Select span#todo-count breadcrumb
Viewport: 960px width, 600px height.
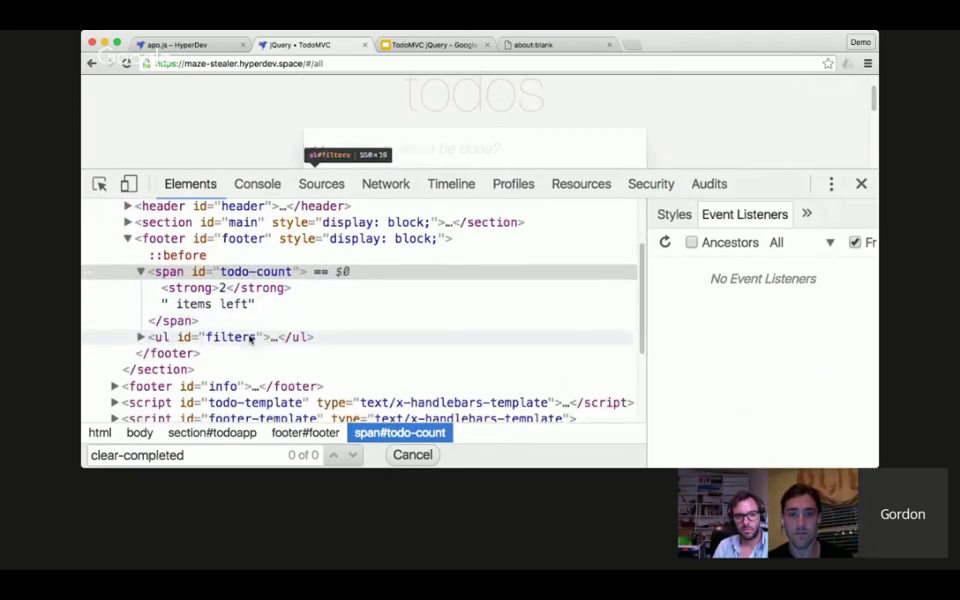coord(400,433)
